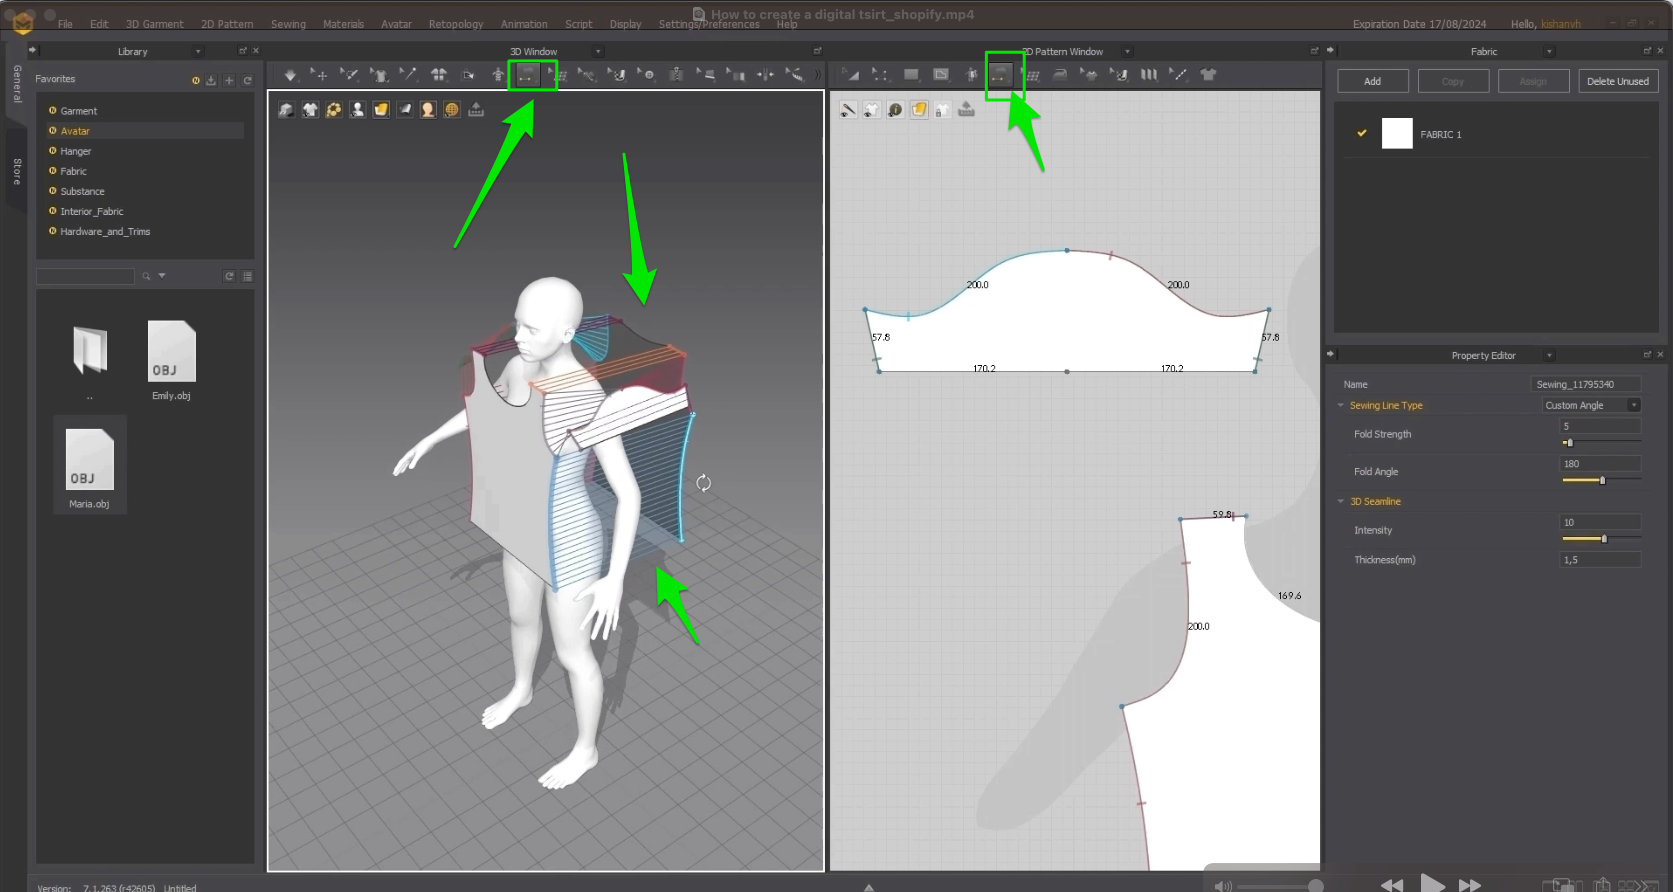Open the File menu
The width and height of the screenshot is (1673, 892).
[x=65, y=24]
